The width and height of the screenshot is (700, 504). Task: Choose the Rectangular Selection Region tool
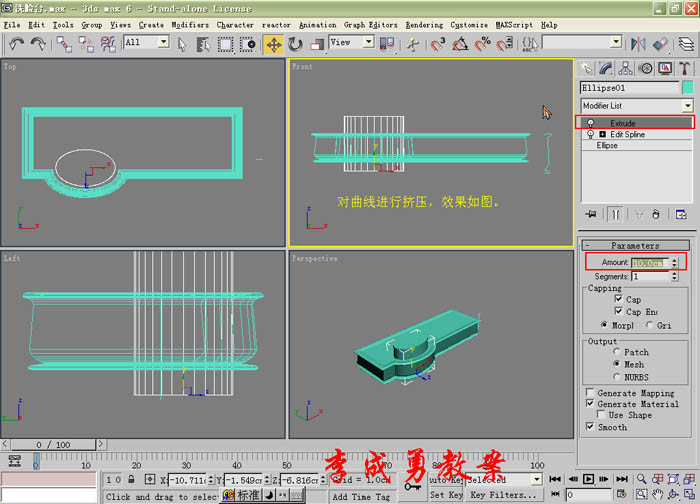pyautogui.click(x=225, y=44)
